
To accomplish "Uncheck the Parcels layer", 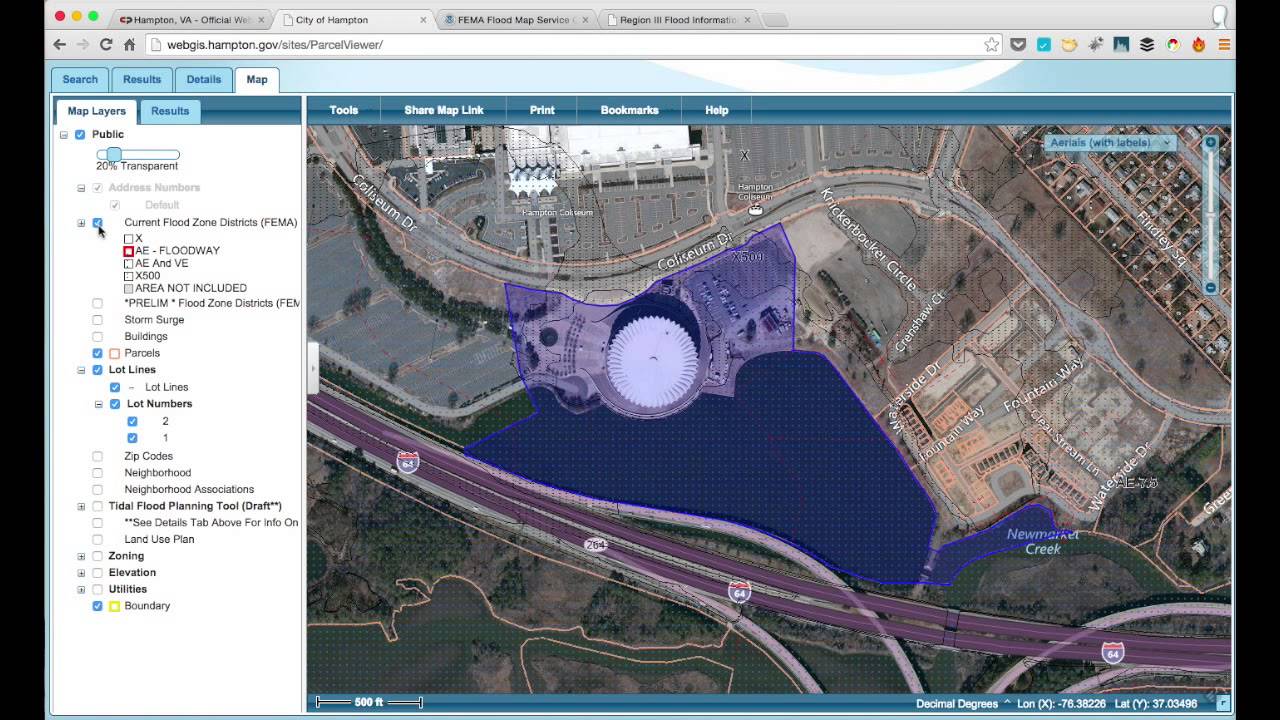I will tap(97, 353).
